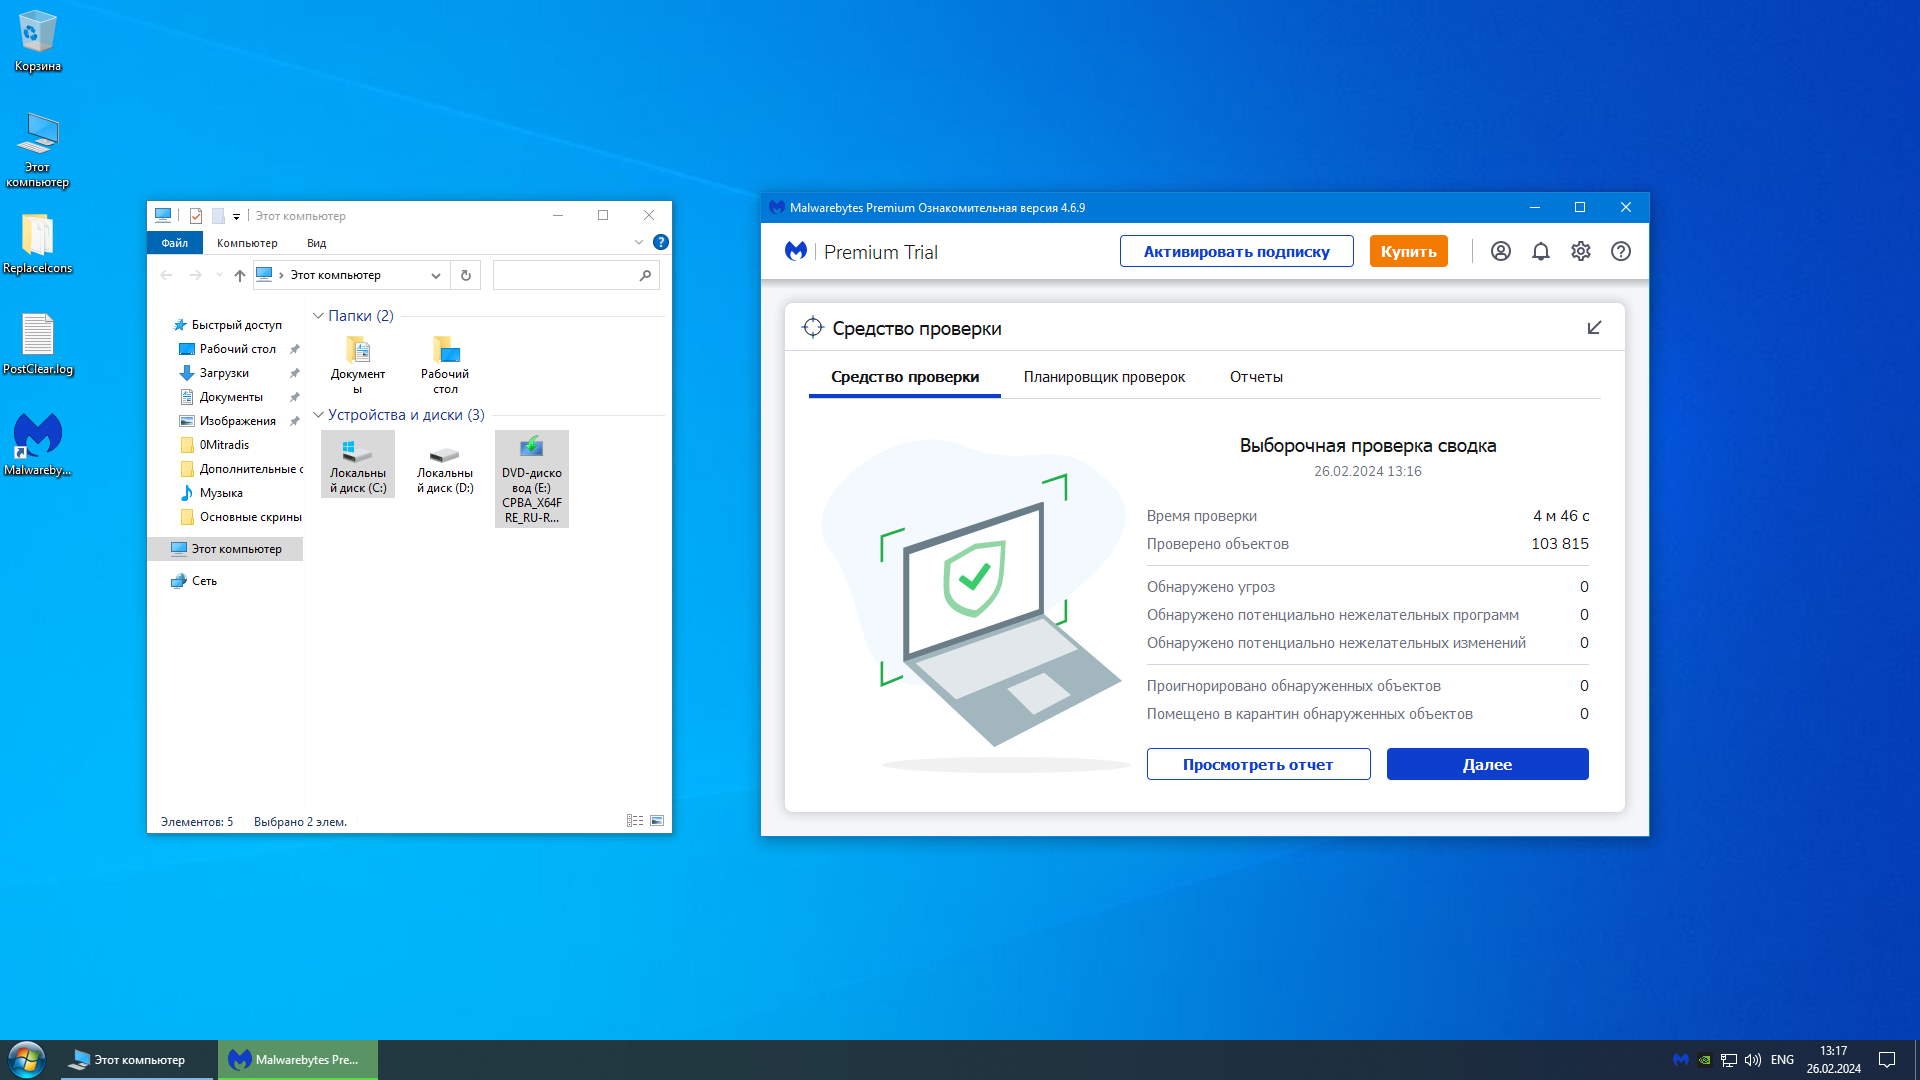Open the Отчеты tab
This screenshot has height=1080, width=1920.
pos(1256,377)
